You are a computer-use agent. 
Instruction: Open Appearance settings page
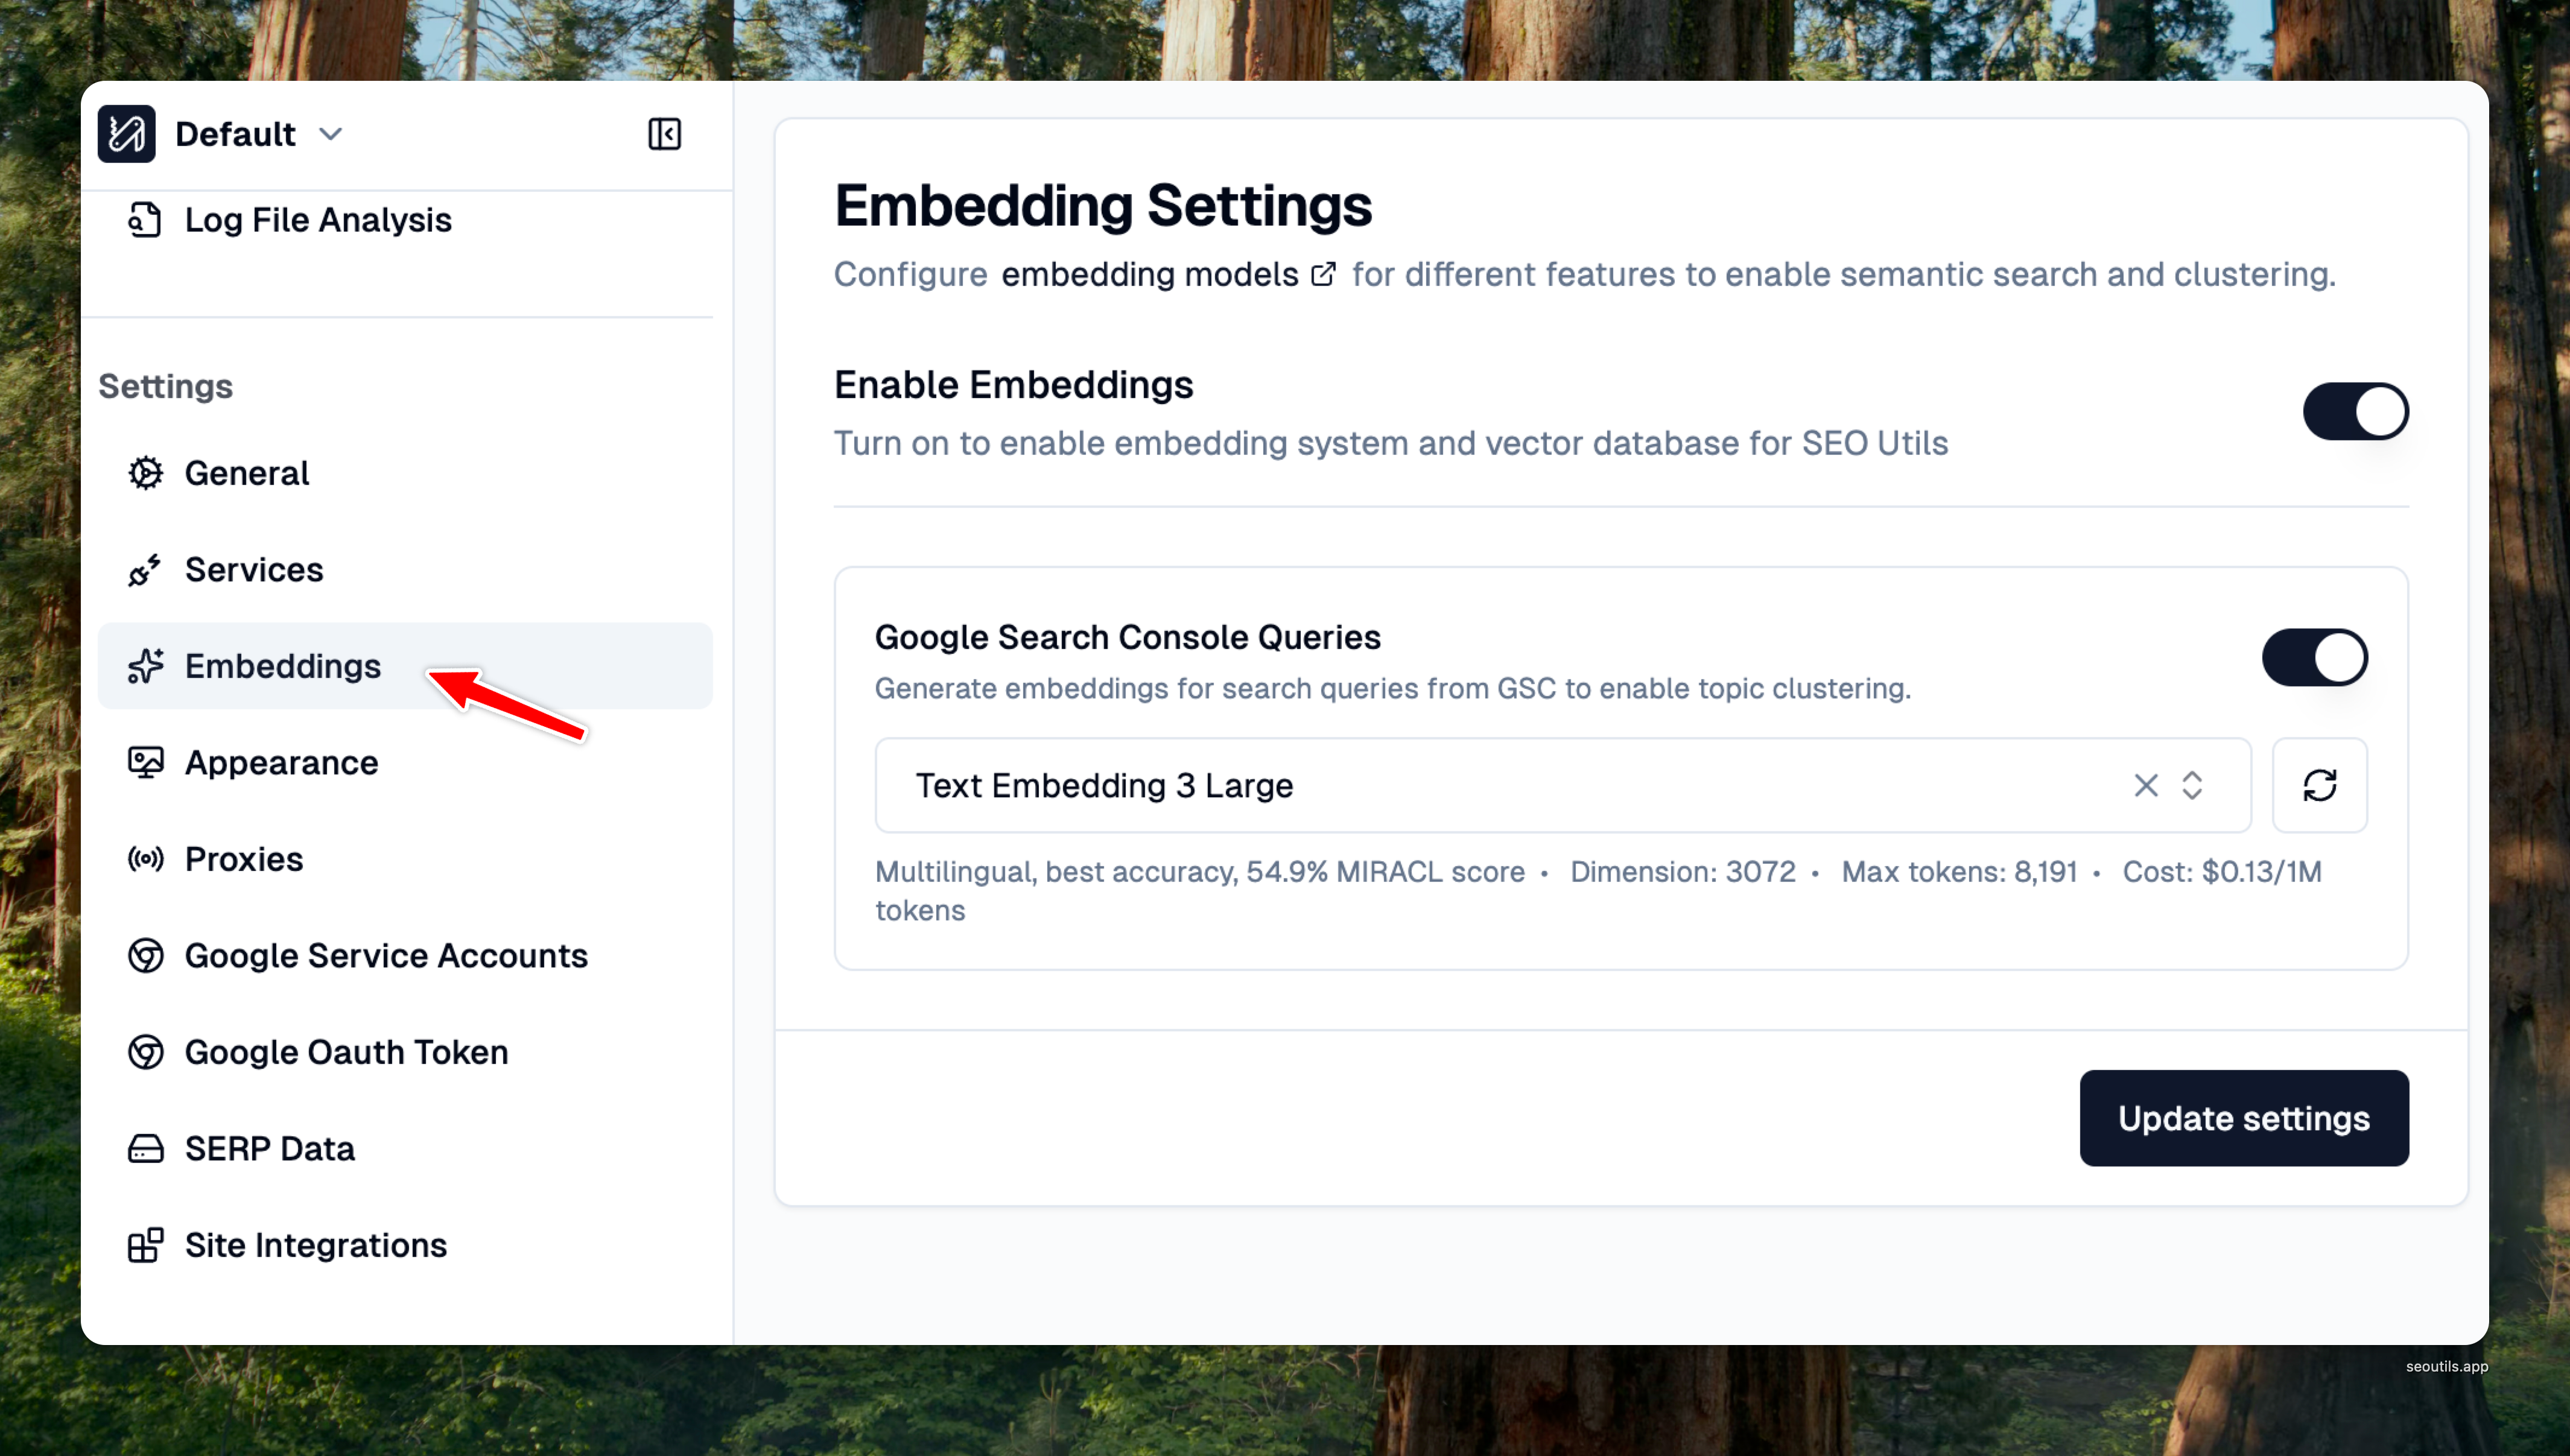pyautogui.click(x=281, y=763)
